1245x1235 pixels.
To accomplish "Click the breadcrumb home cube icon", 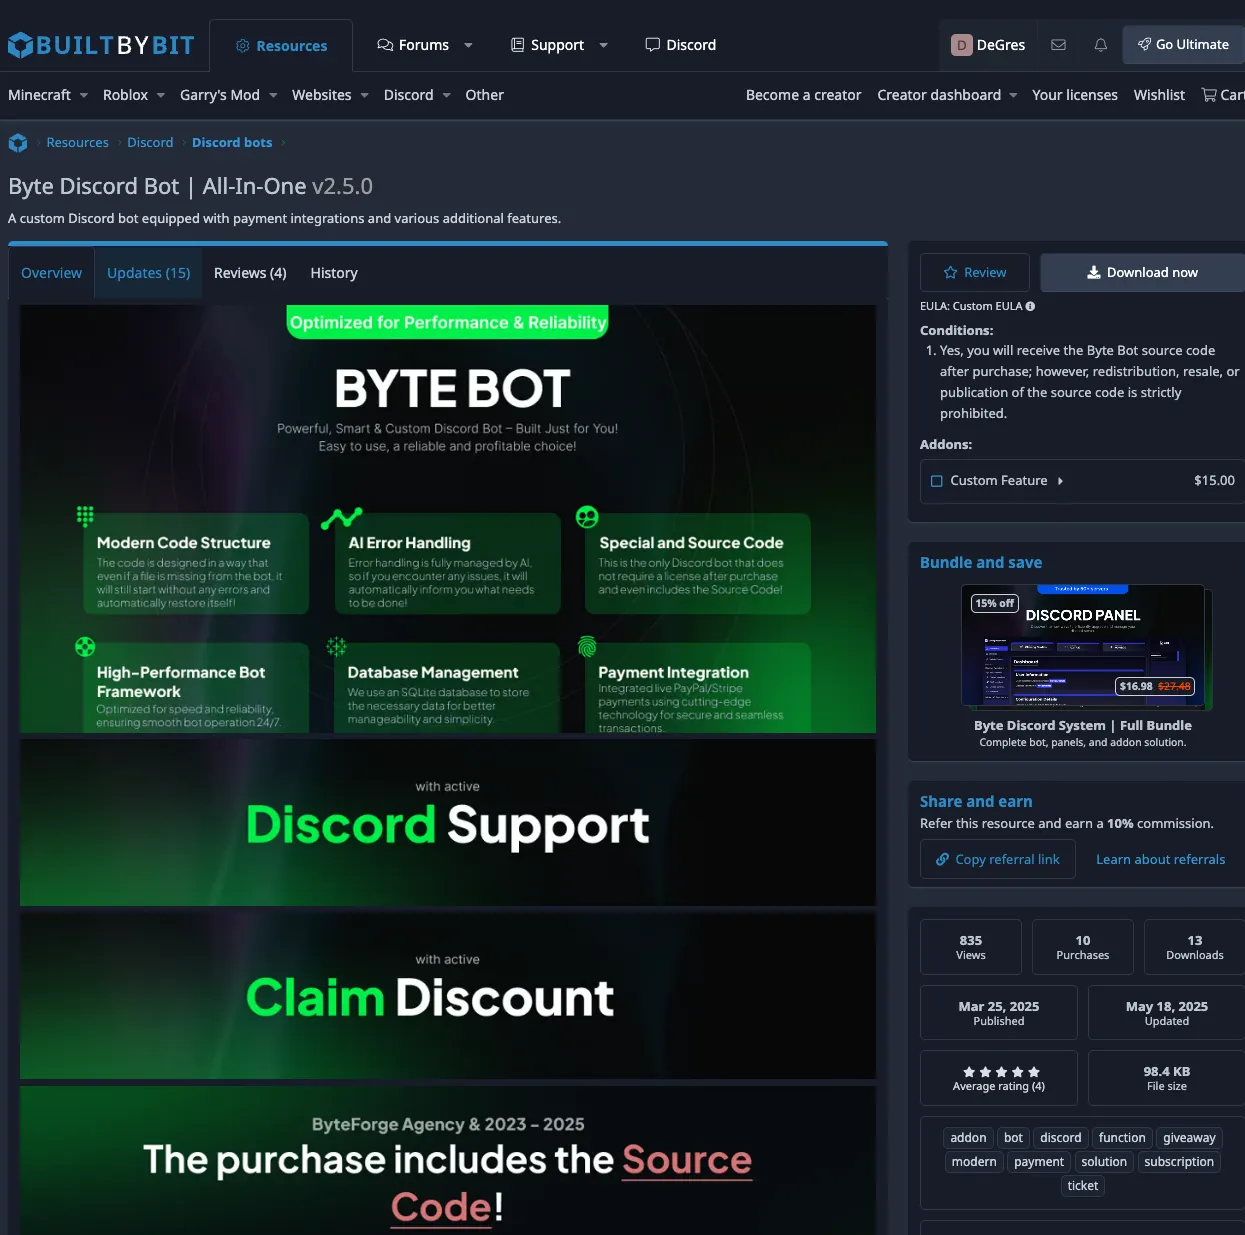I will click(x=18, y=143).
